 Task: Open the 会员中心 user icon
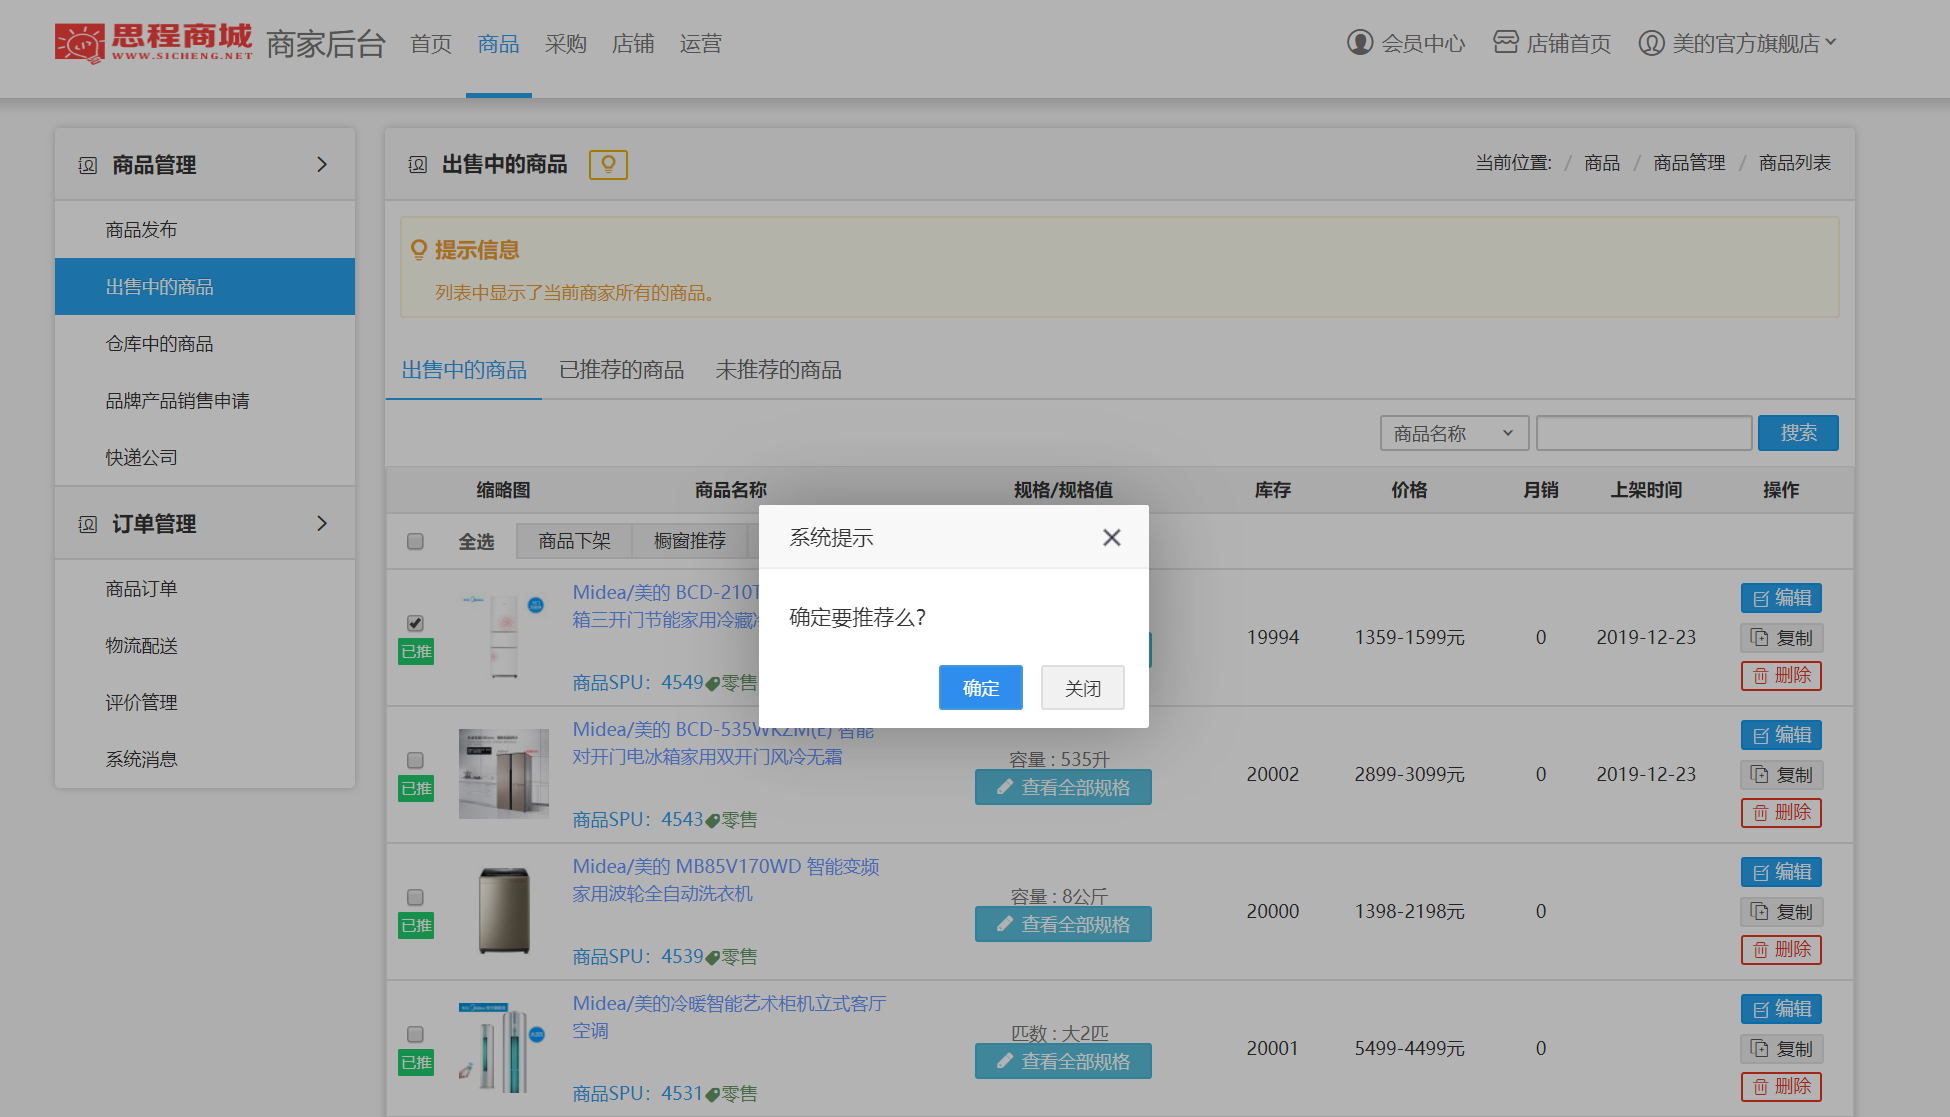1360,43
